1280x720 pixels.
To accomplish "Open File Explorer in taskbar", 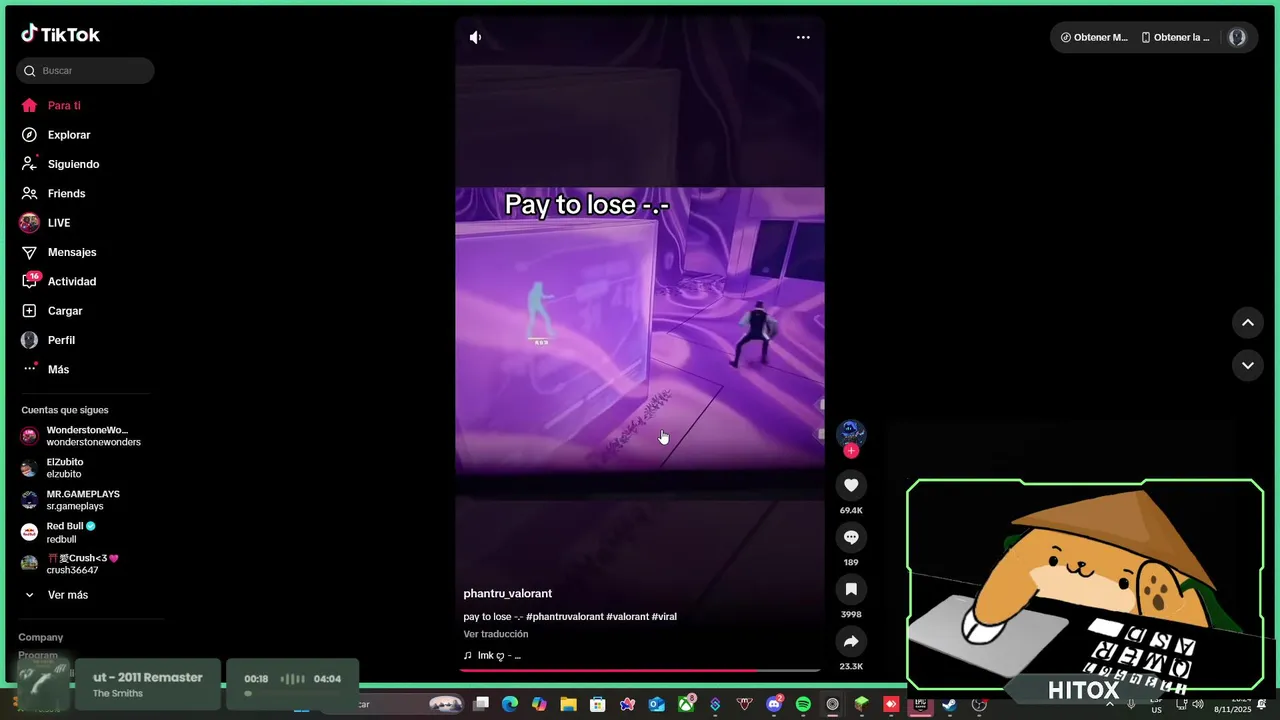I will 568,704.
